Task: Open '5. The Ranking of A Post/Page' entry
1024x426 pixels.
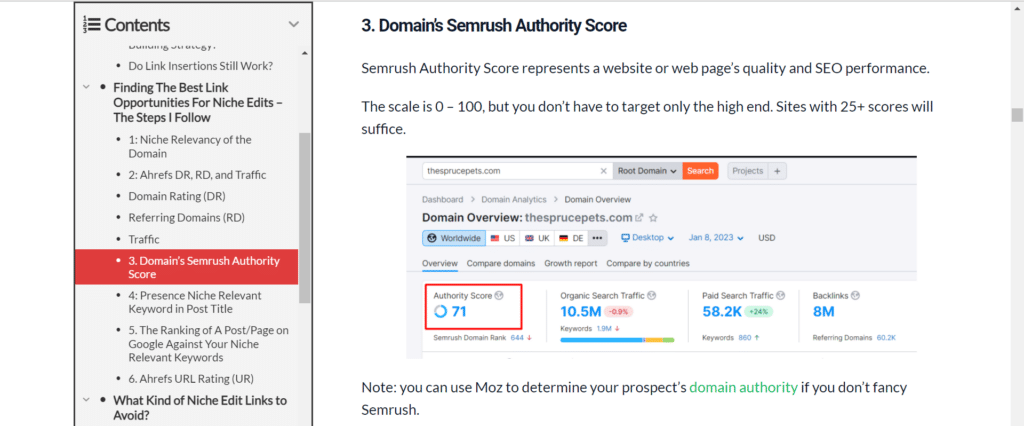Action: point(208,344)
